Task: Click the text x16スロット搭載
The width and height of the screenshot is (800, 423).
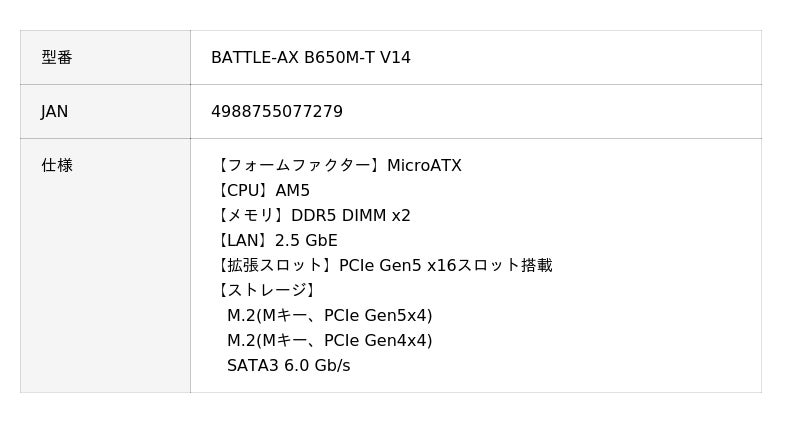Action: (490, 265)
